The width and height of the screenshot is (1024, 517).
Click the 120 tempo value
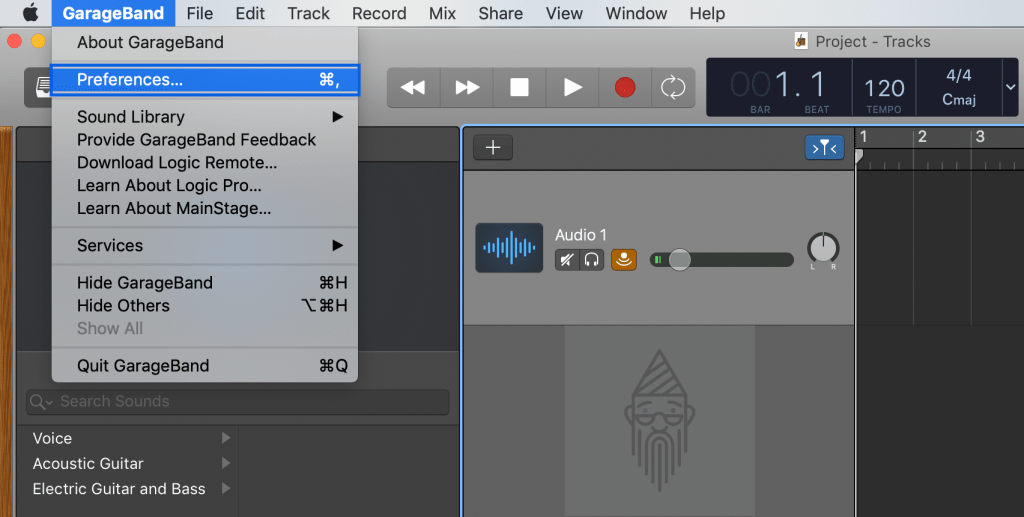coord(884,88)
